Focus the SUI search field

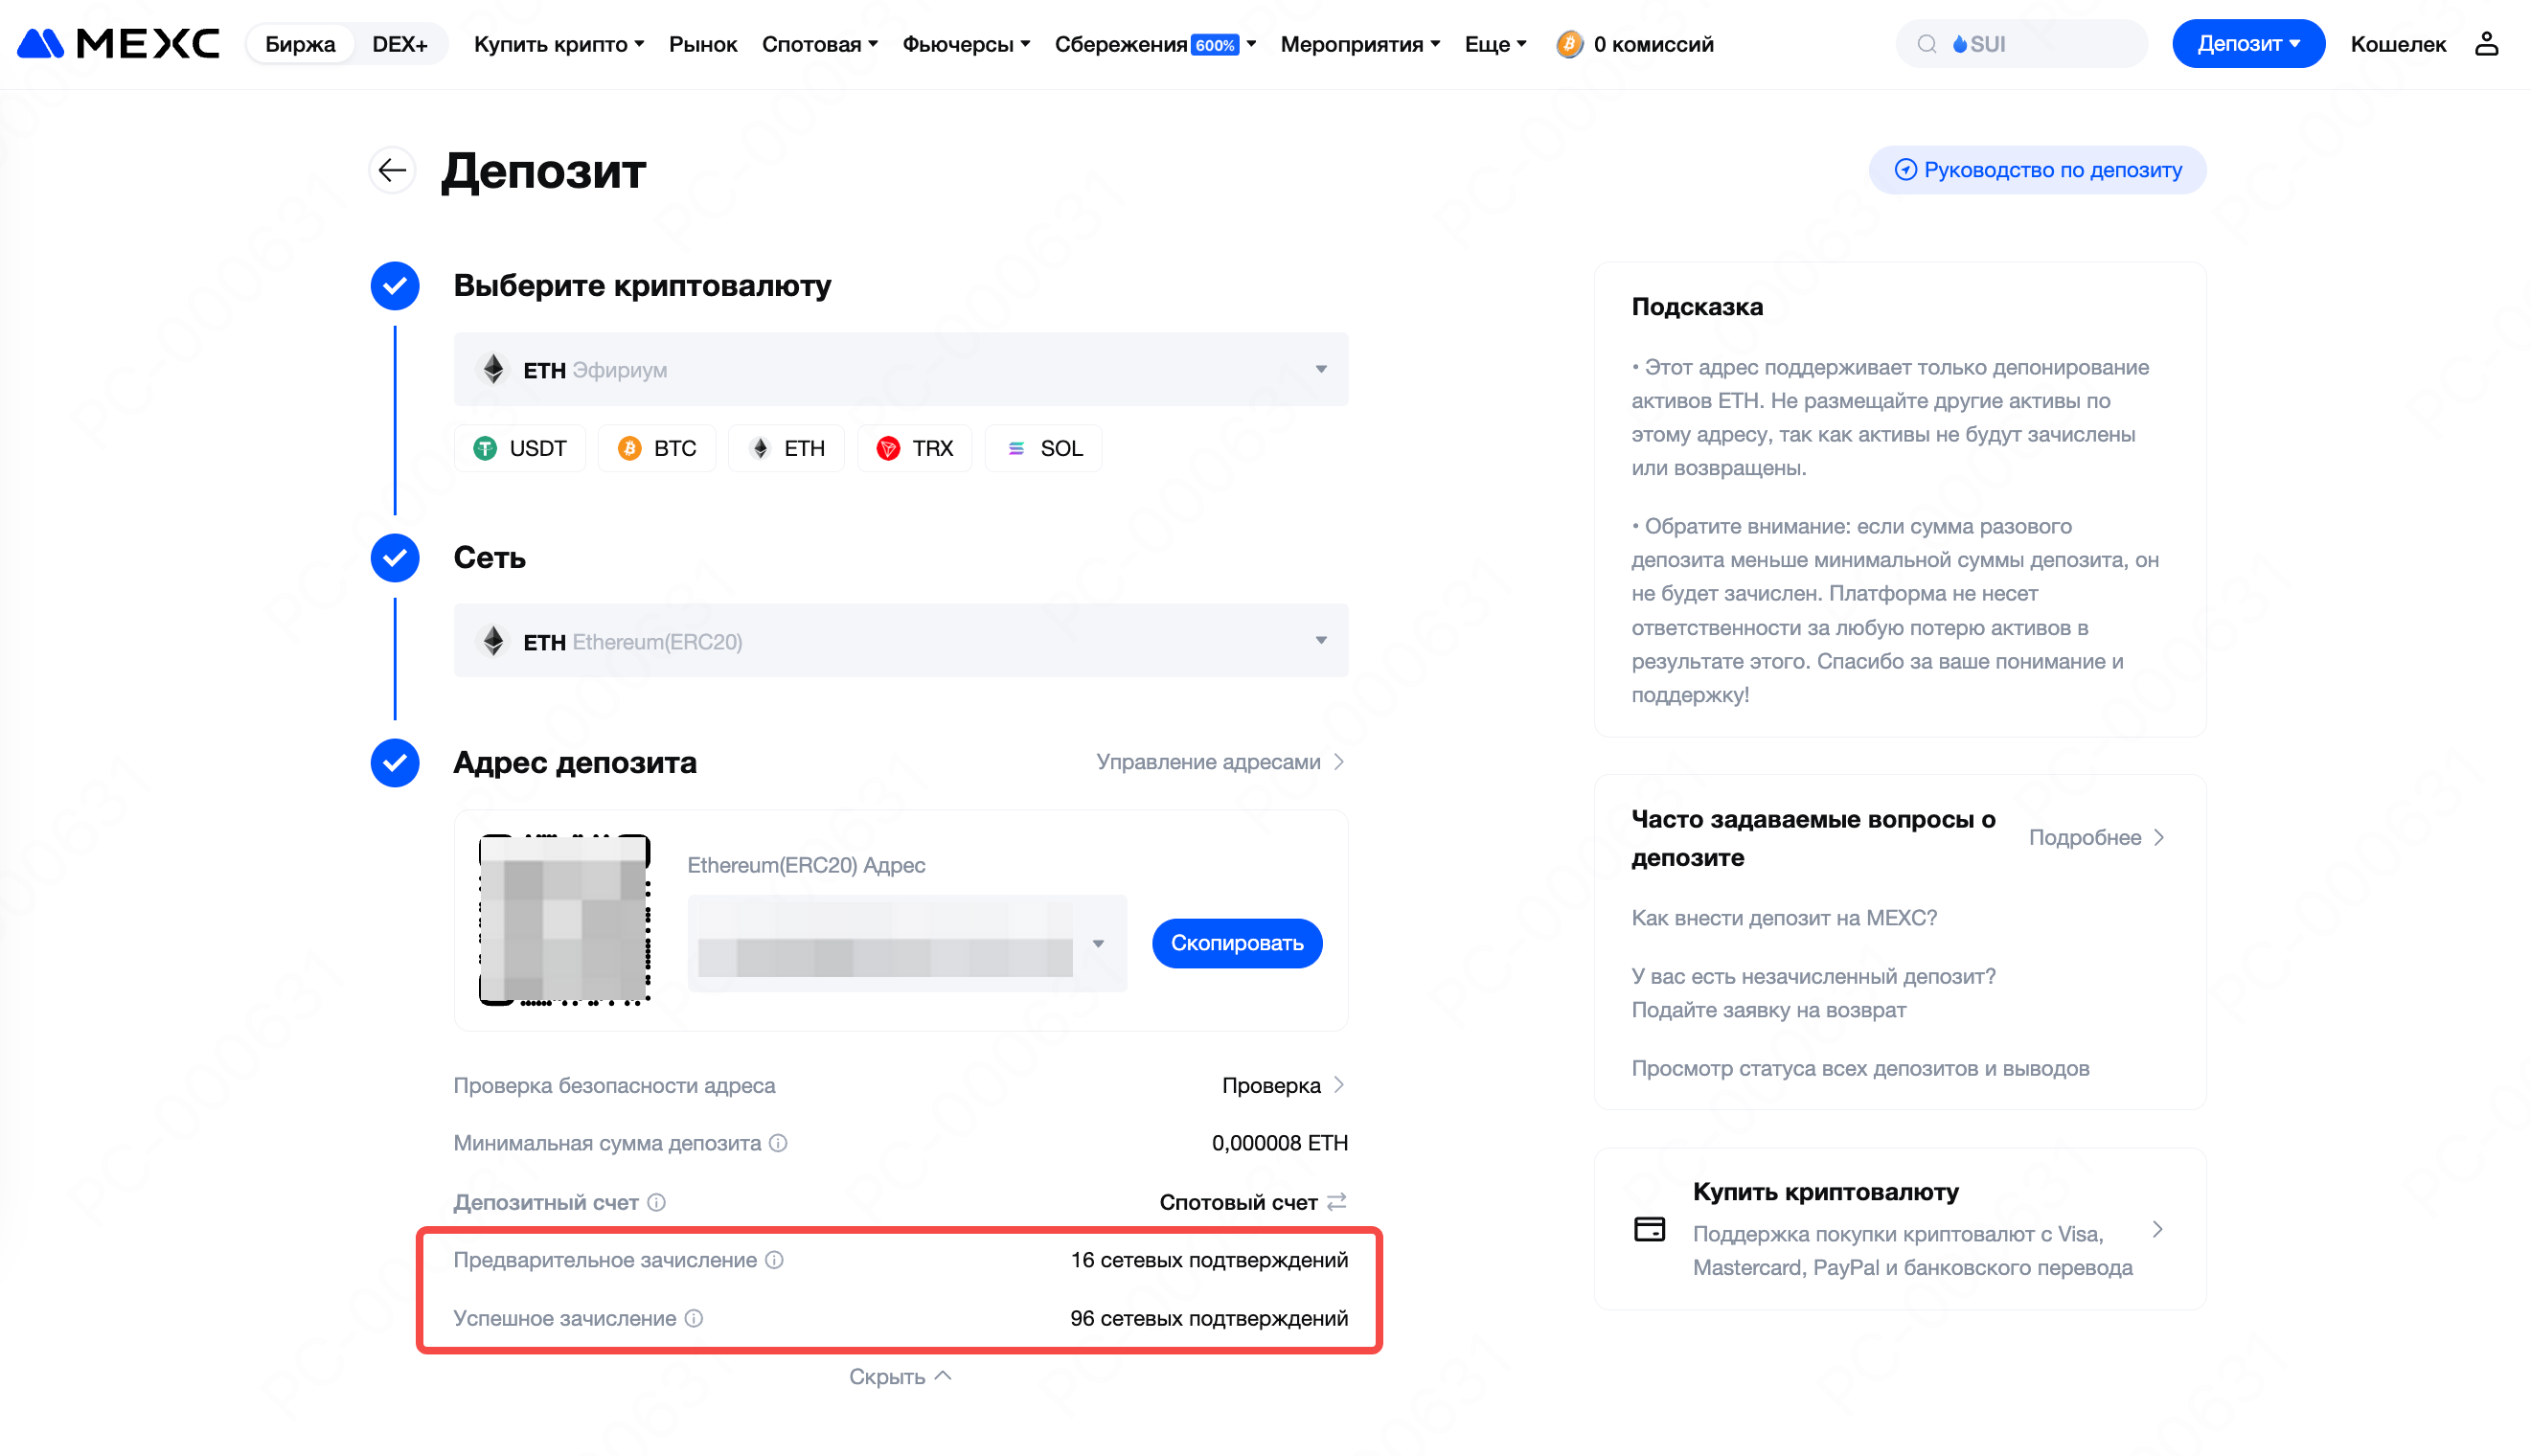(x=2021, y=44)
